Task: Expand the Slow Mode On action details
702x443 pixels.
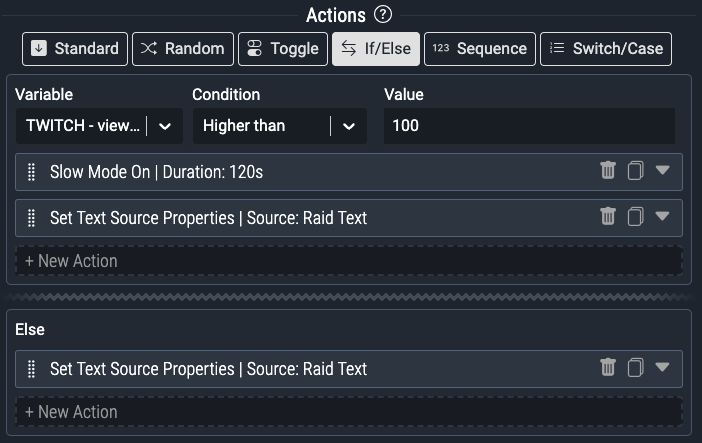Action: click(x=662, y=171)
